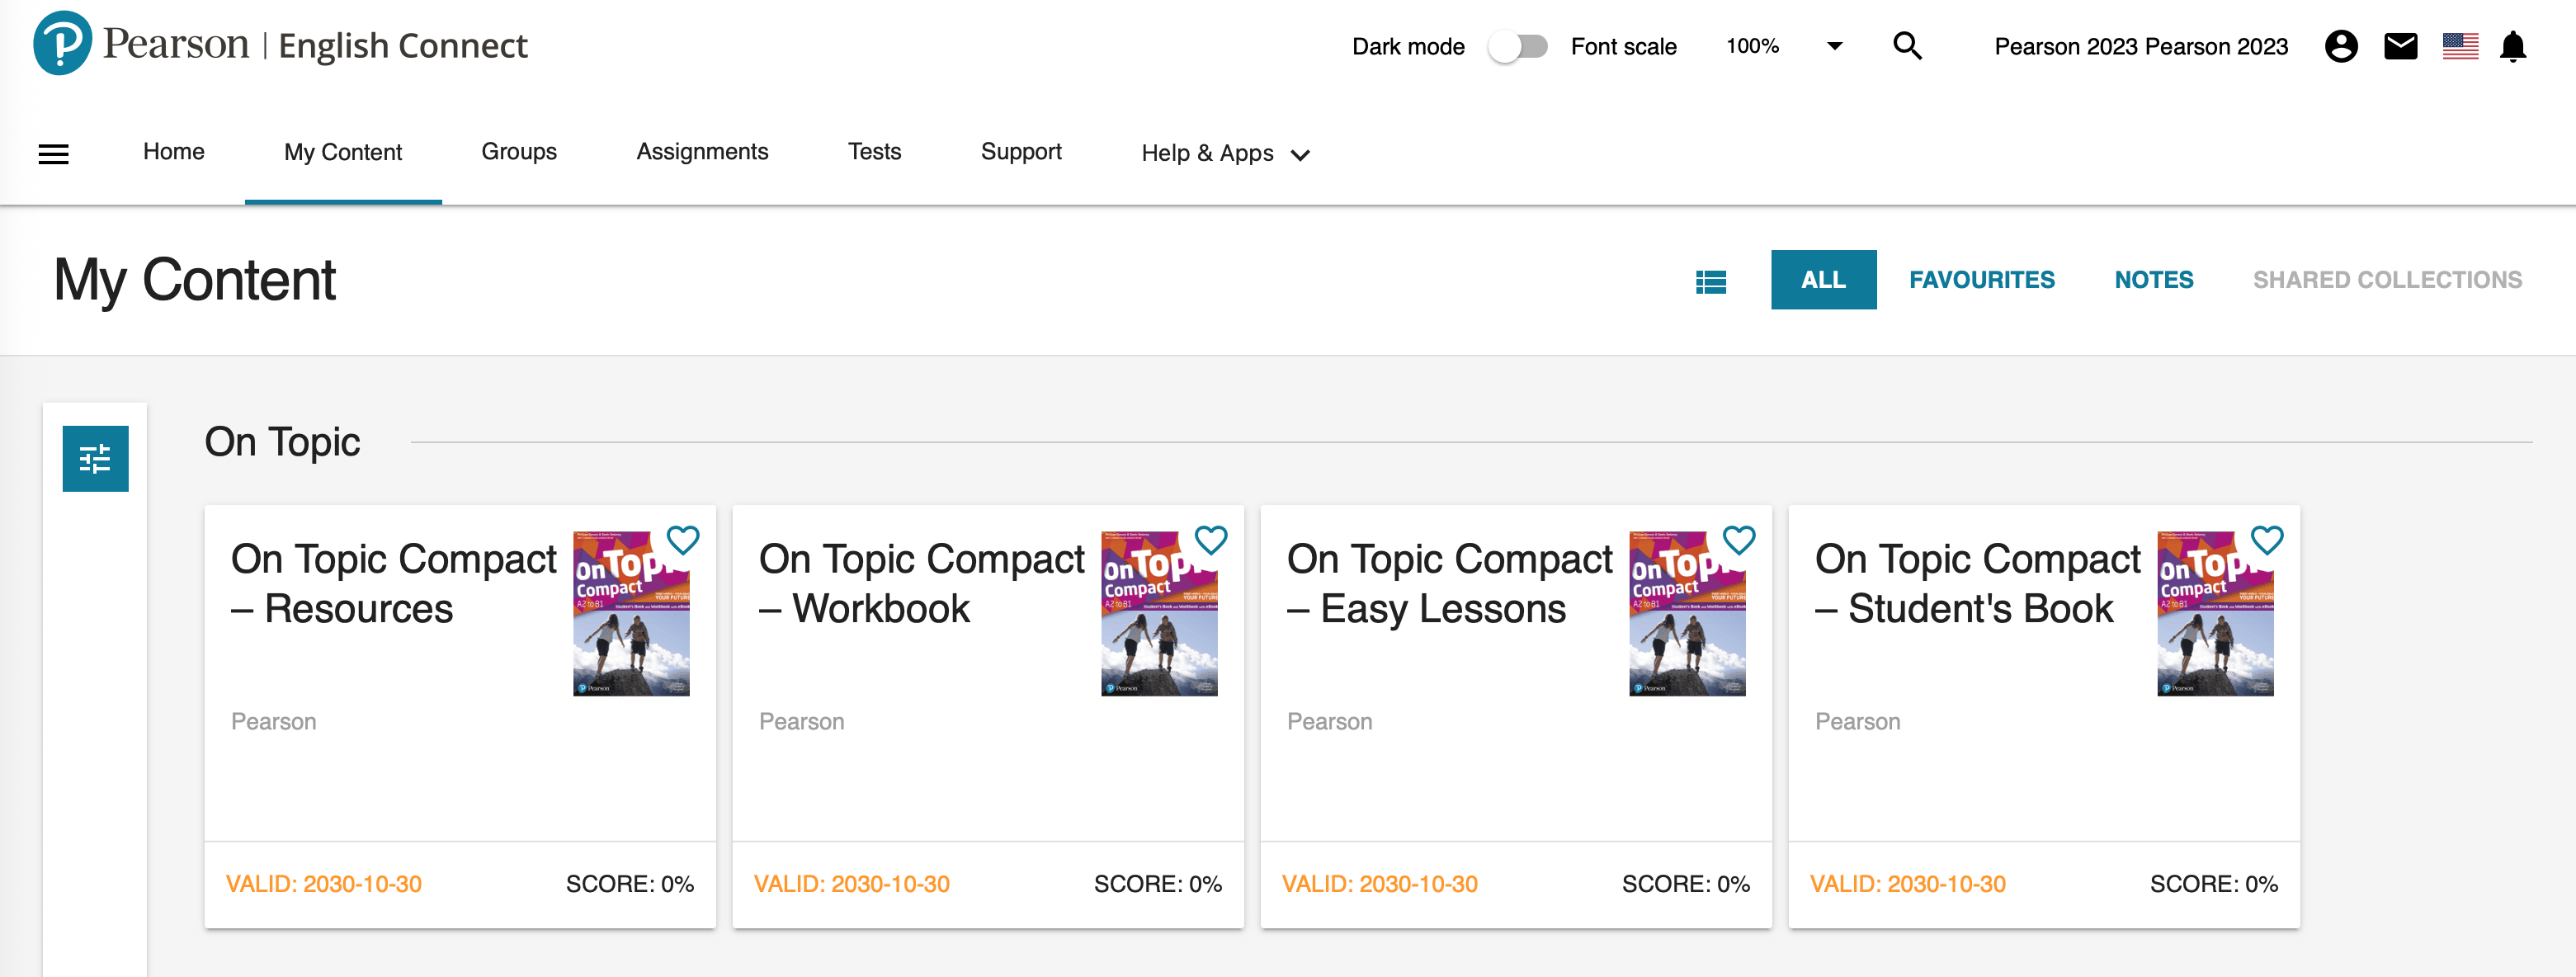This screenshot has height=977, width=2576.
Task: Open the mail messages icon
Action: click(2400, 46)
